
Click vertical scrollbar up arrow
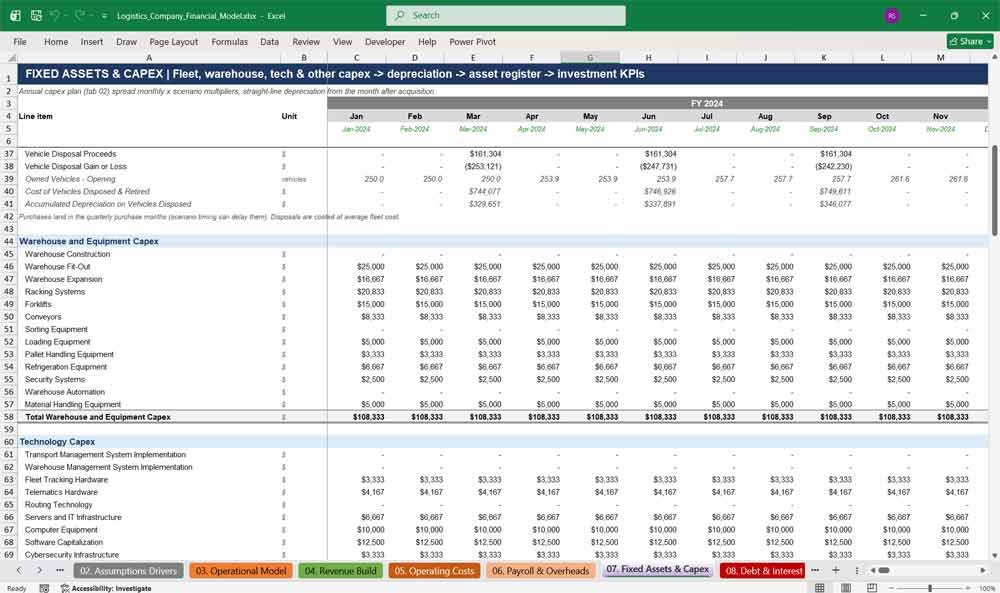coord(994,57)
